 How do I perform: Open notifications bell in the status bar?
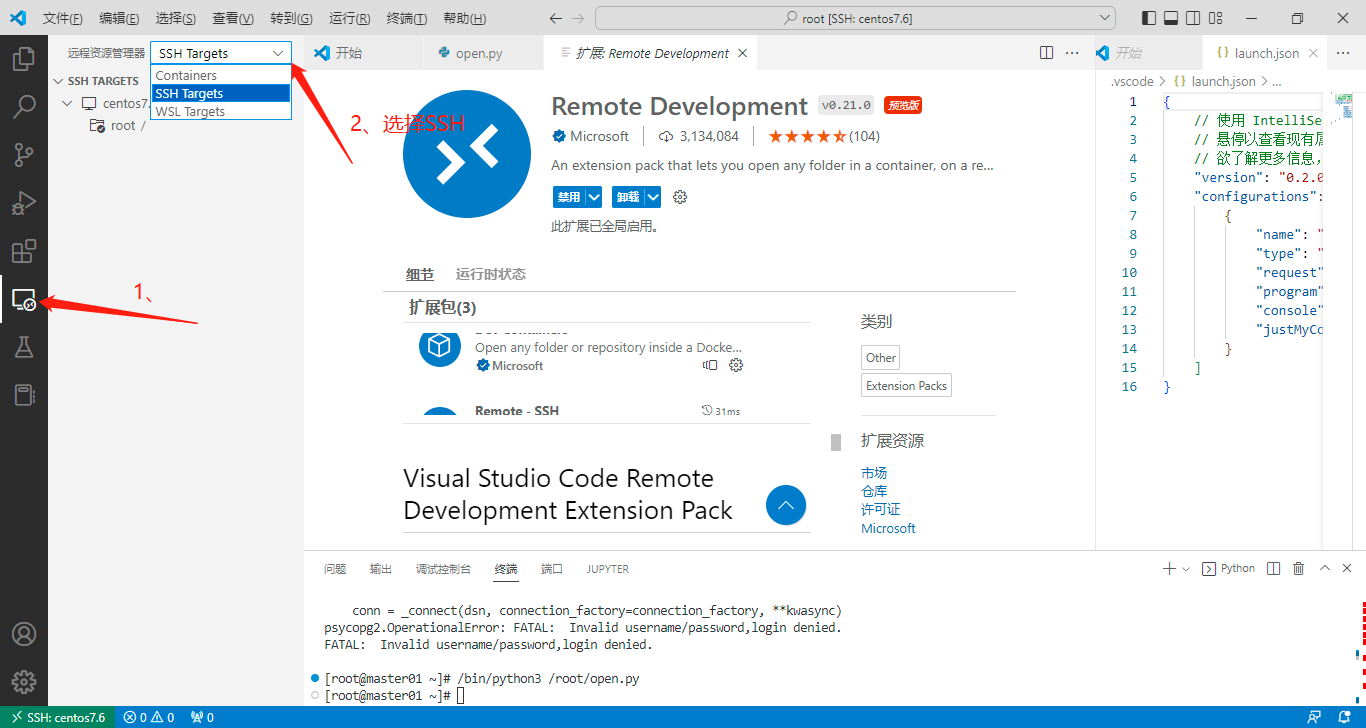(1343, 717)
